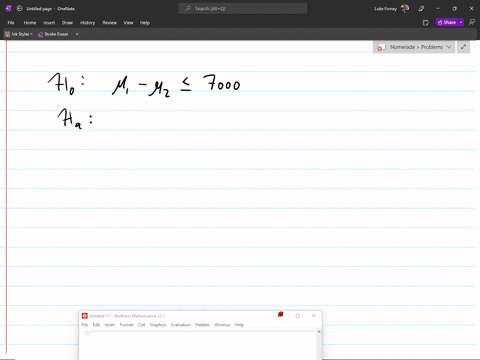Open the Help ribbon tab in OneNote
This screenshot has width=480, height=360.
point(145,23)
